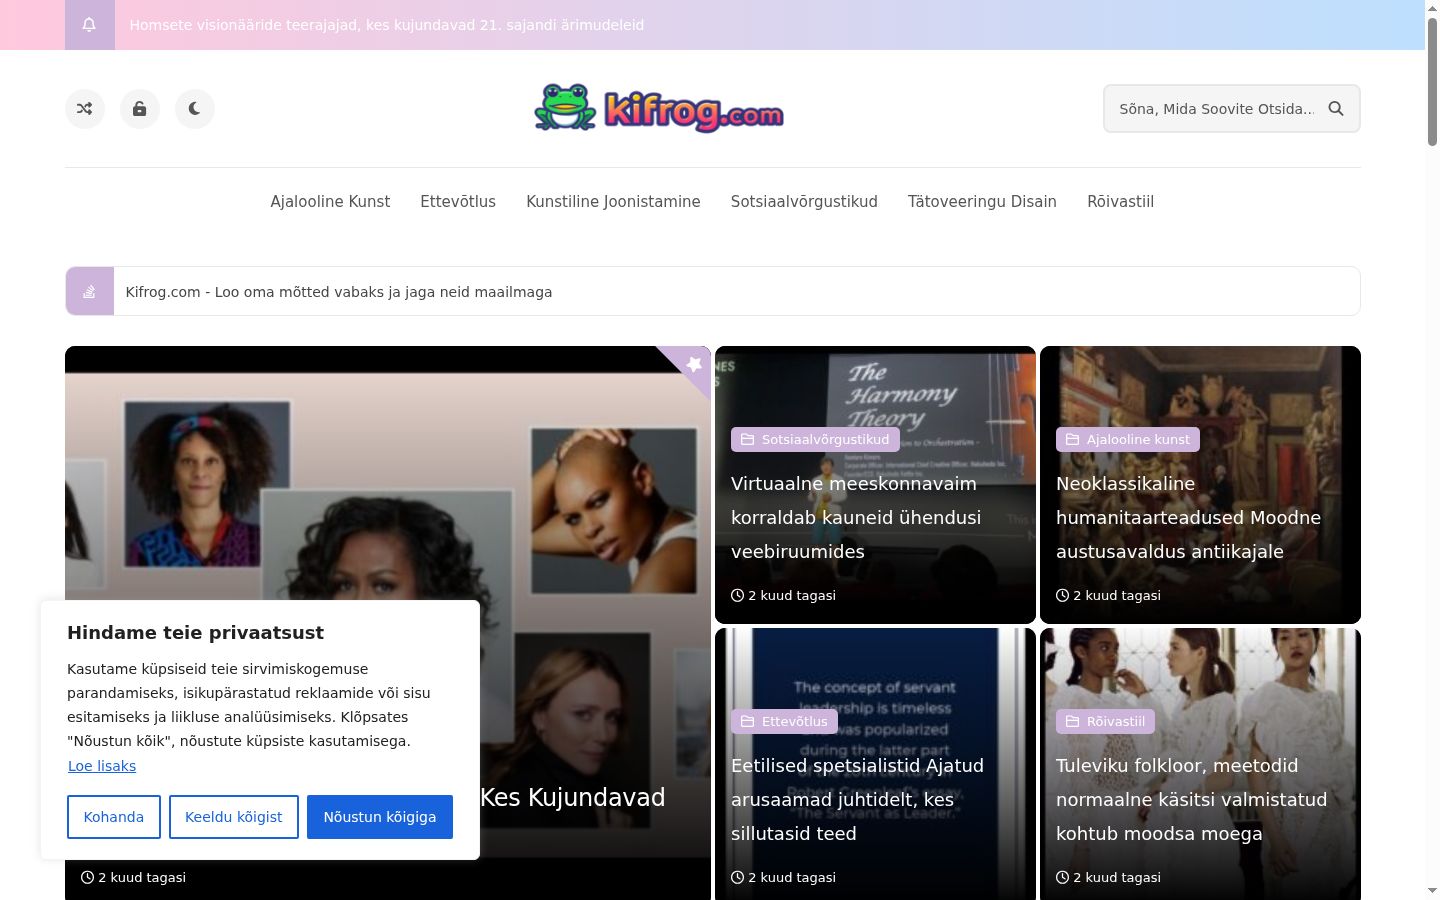
Task: Accept cookies with Nõustun kõigiga
Action: point(380,817)
